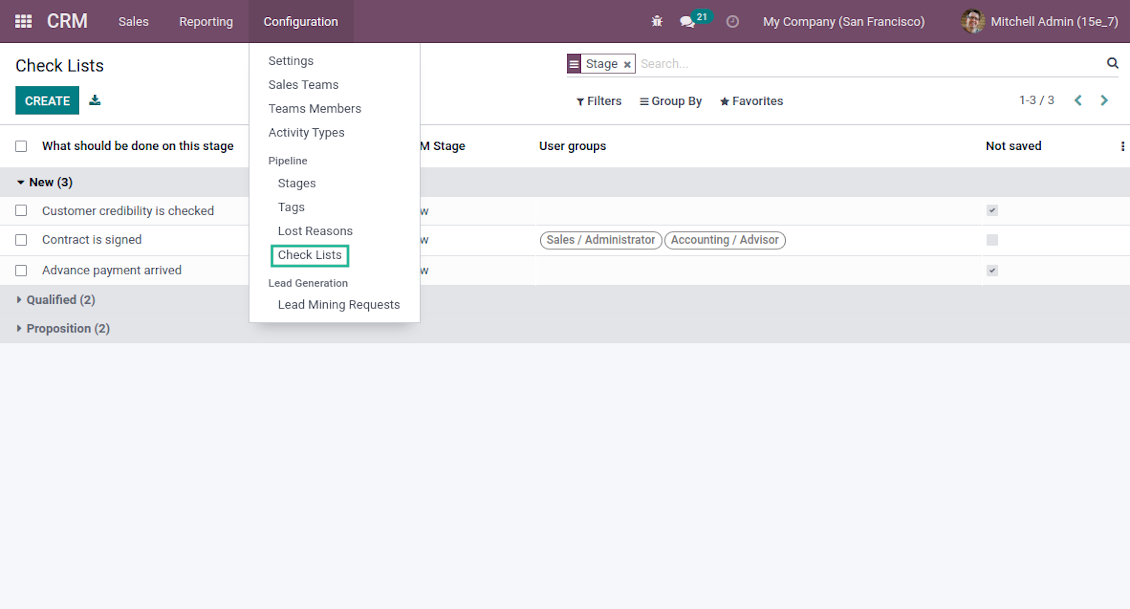Viewport: 1130px width, 609px height.
Task: Open Mitchell Admin user menu
Action: 1039,22
